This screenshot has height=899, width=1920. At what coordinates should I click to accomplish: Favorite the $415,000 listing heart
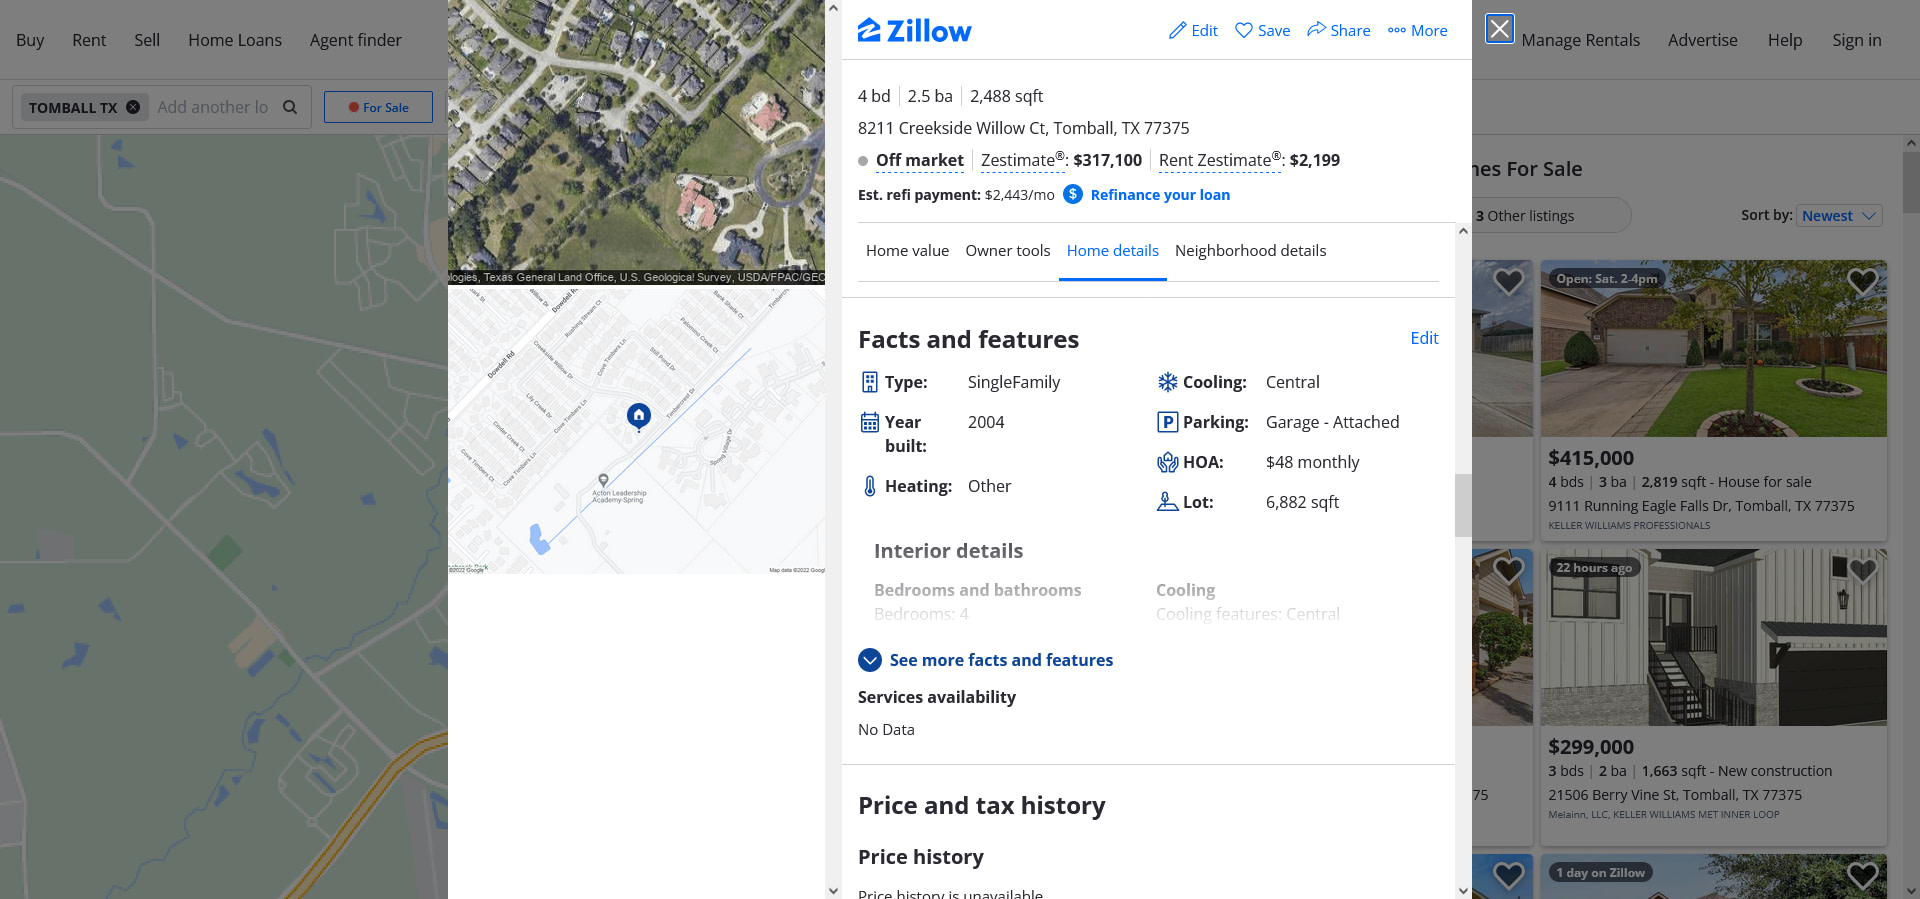[x=1862, y=282]
